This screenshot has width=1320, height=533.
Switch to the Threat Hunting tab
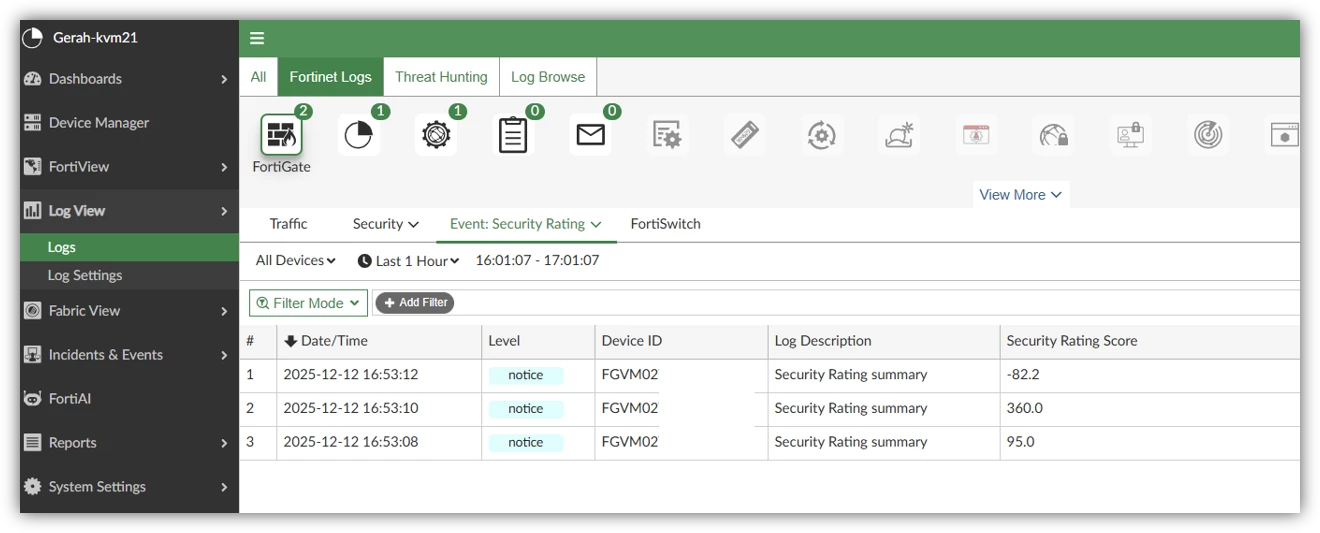point(441,77)
